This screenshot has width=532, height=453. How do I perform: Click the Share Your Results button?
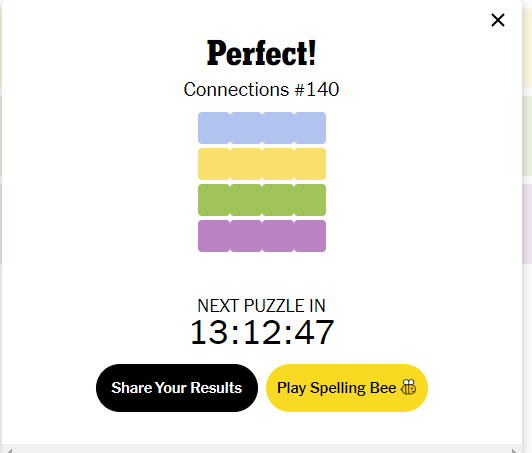[177, 388]
